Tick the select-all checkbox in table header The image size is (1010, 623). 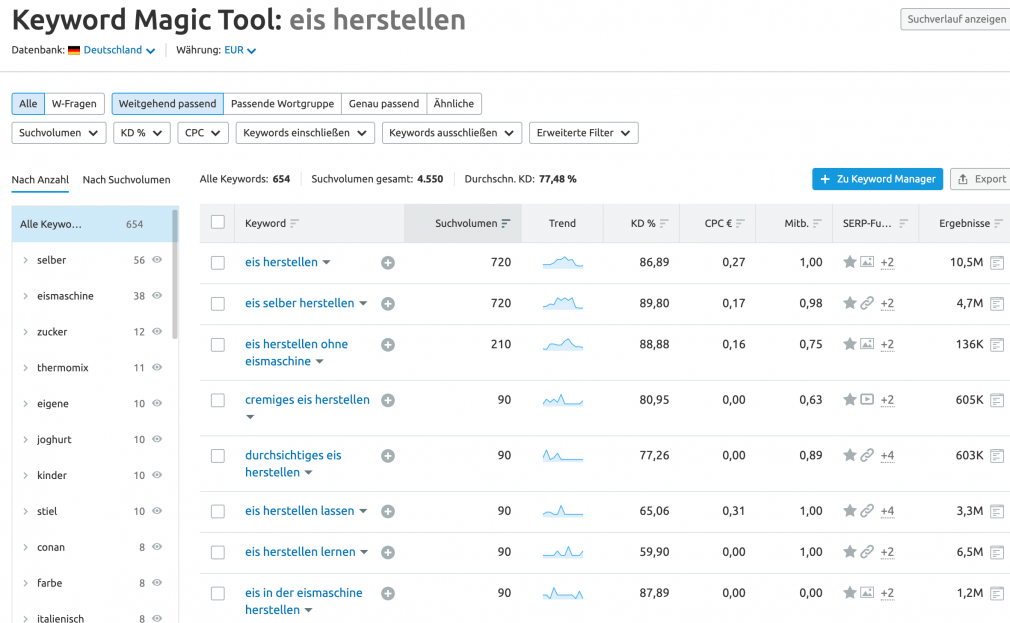pyautogui.click(x=218, y=222)
